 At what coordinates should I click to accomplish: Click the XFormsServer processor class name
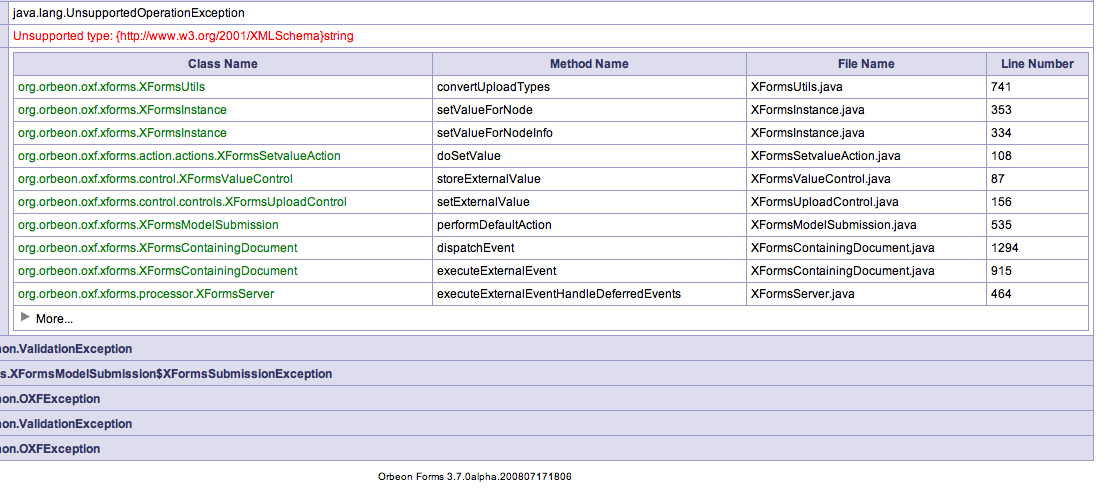click(x=146, y=294)
